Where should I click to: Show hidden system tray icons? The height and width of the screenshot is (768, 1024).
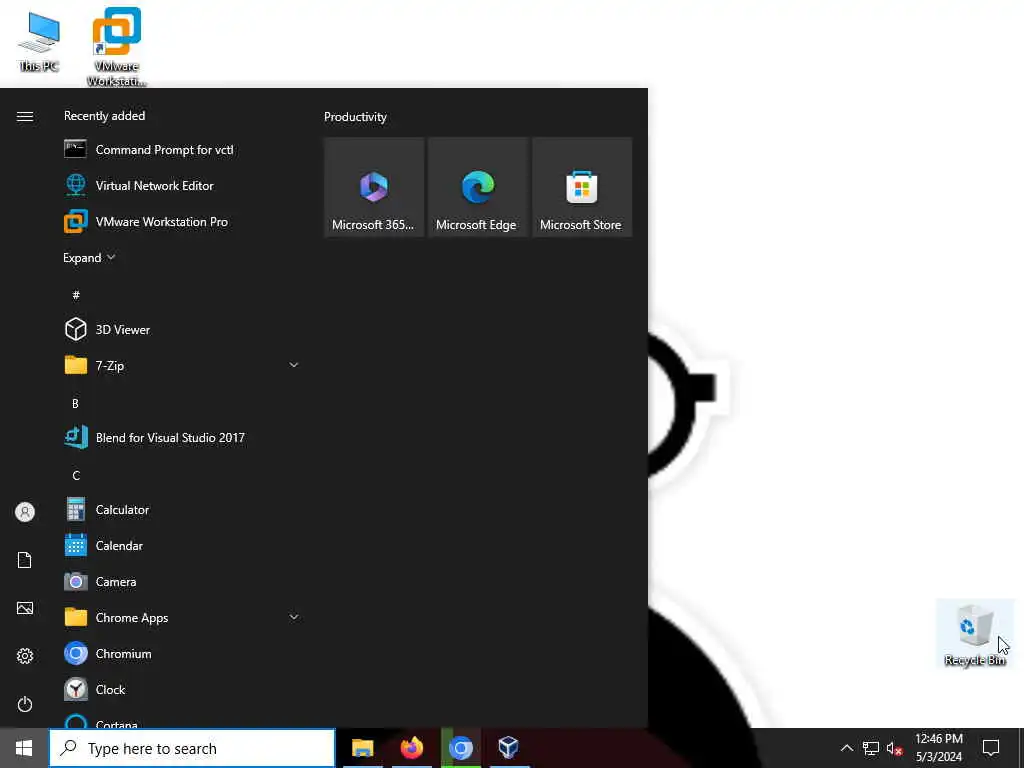(846, 748)
